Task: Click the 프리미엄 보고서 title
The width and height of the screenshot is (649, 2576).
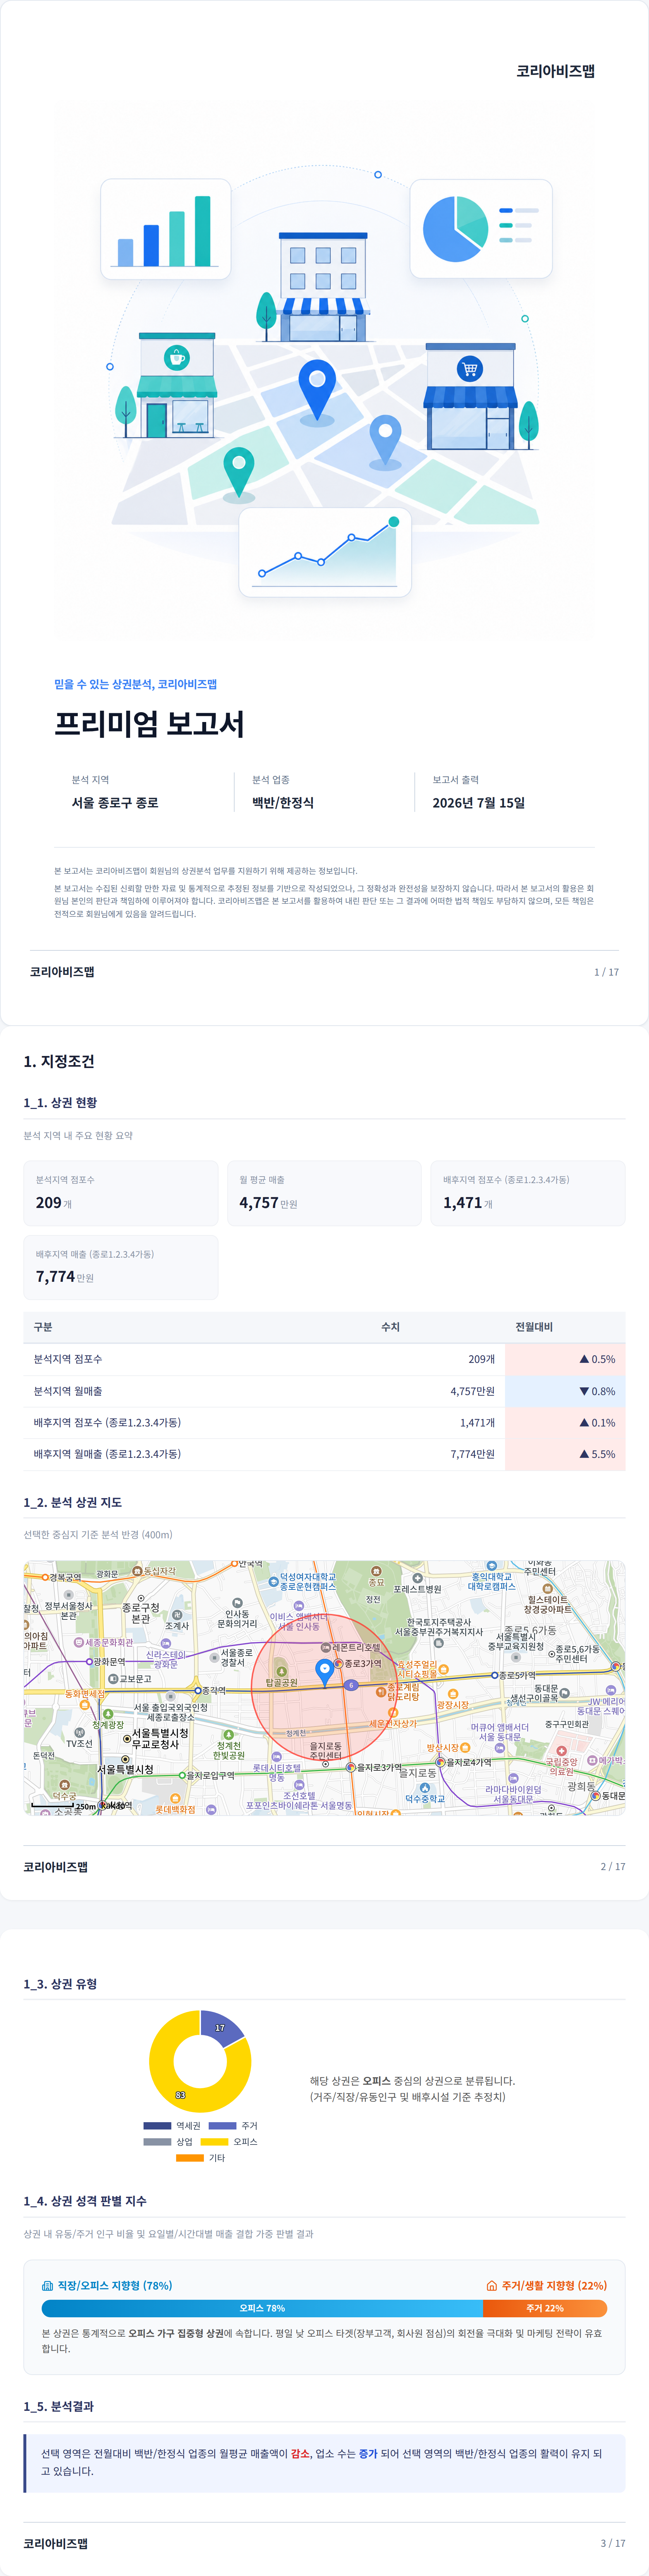Action: (149, 724)
